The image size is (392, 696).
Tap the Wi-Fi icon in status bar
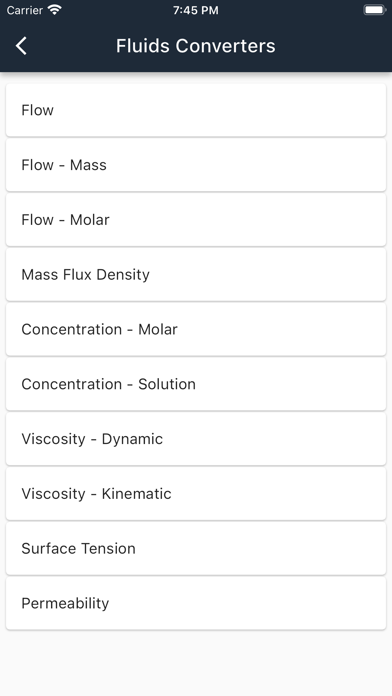click(x=55, y=10)
